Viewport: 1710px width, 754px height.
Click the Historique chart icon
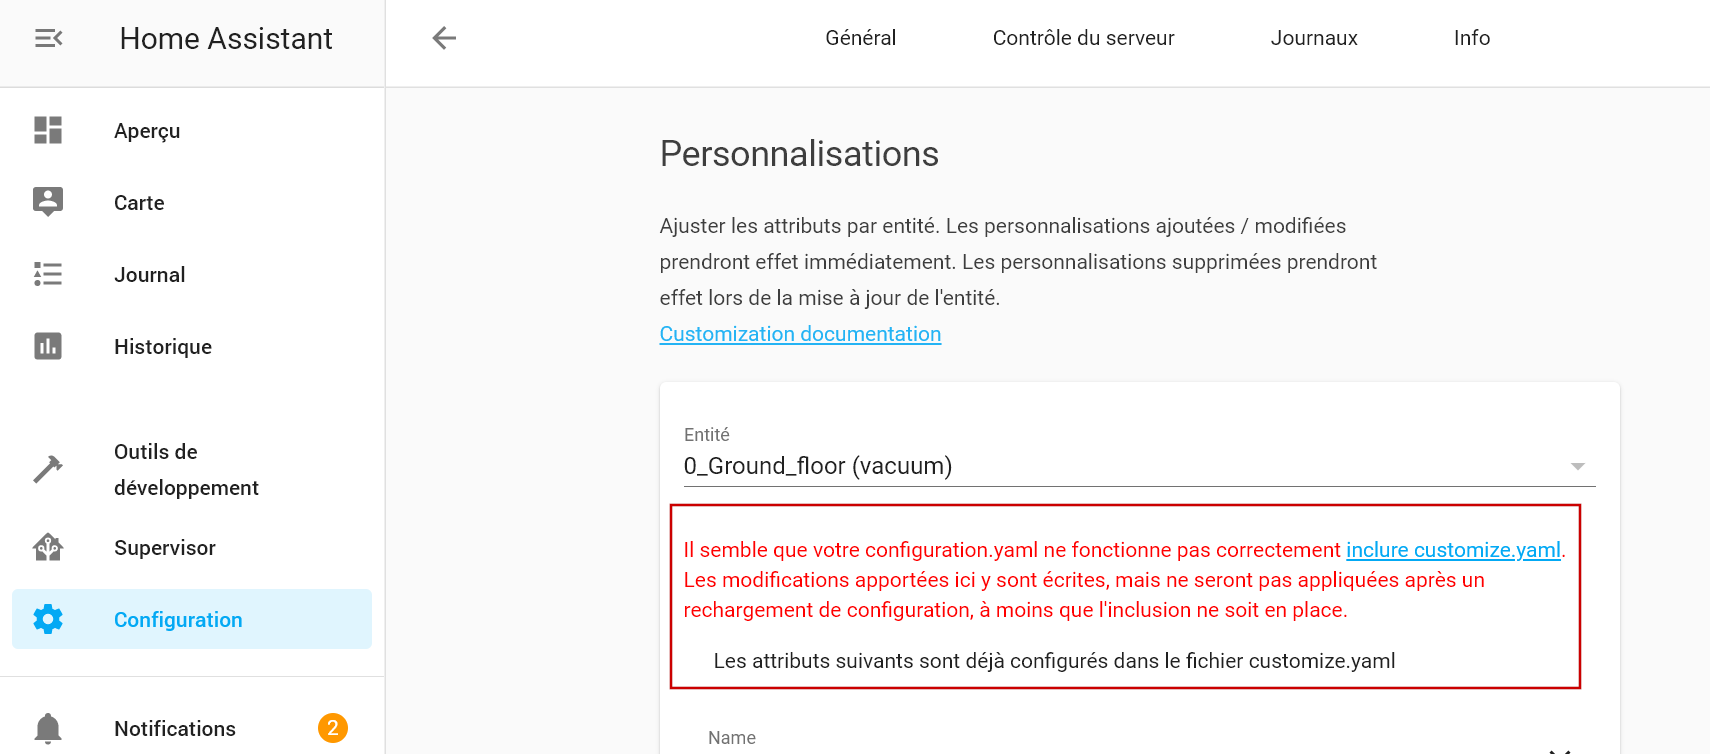click(x=48, y=346)
